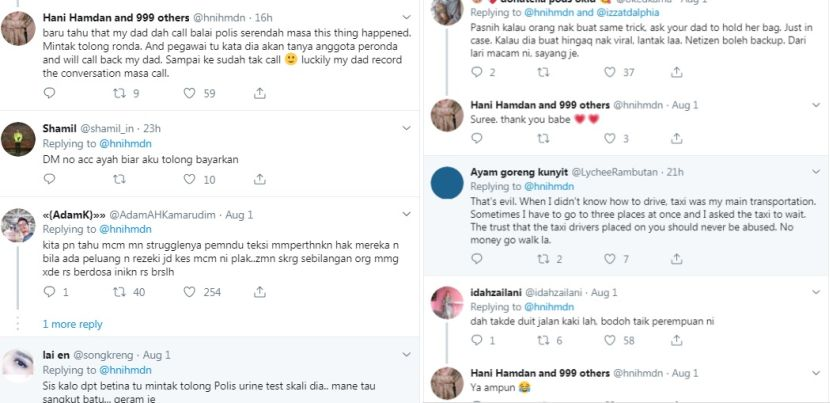Image resolution: width=830 pixels, height=403 pixels.
Task: Share Hani Hamdan's 16h tweet
Action: 261,93
